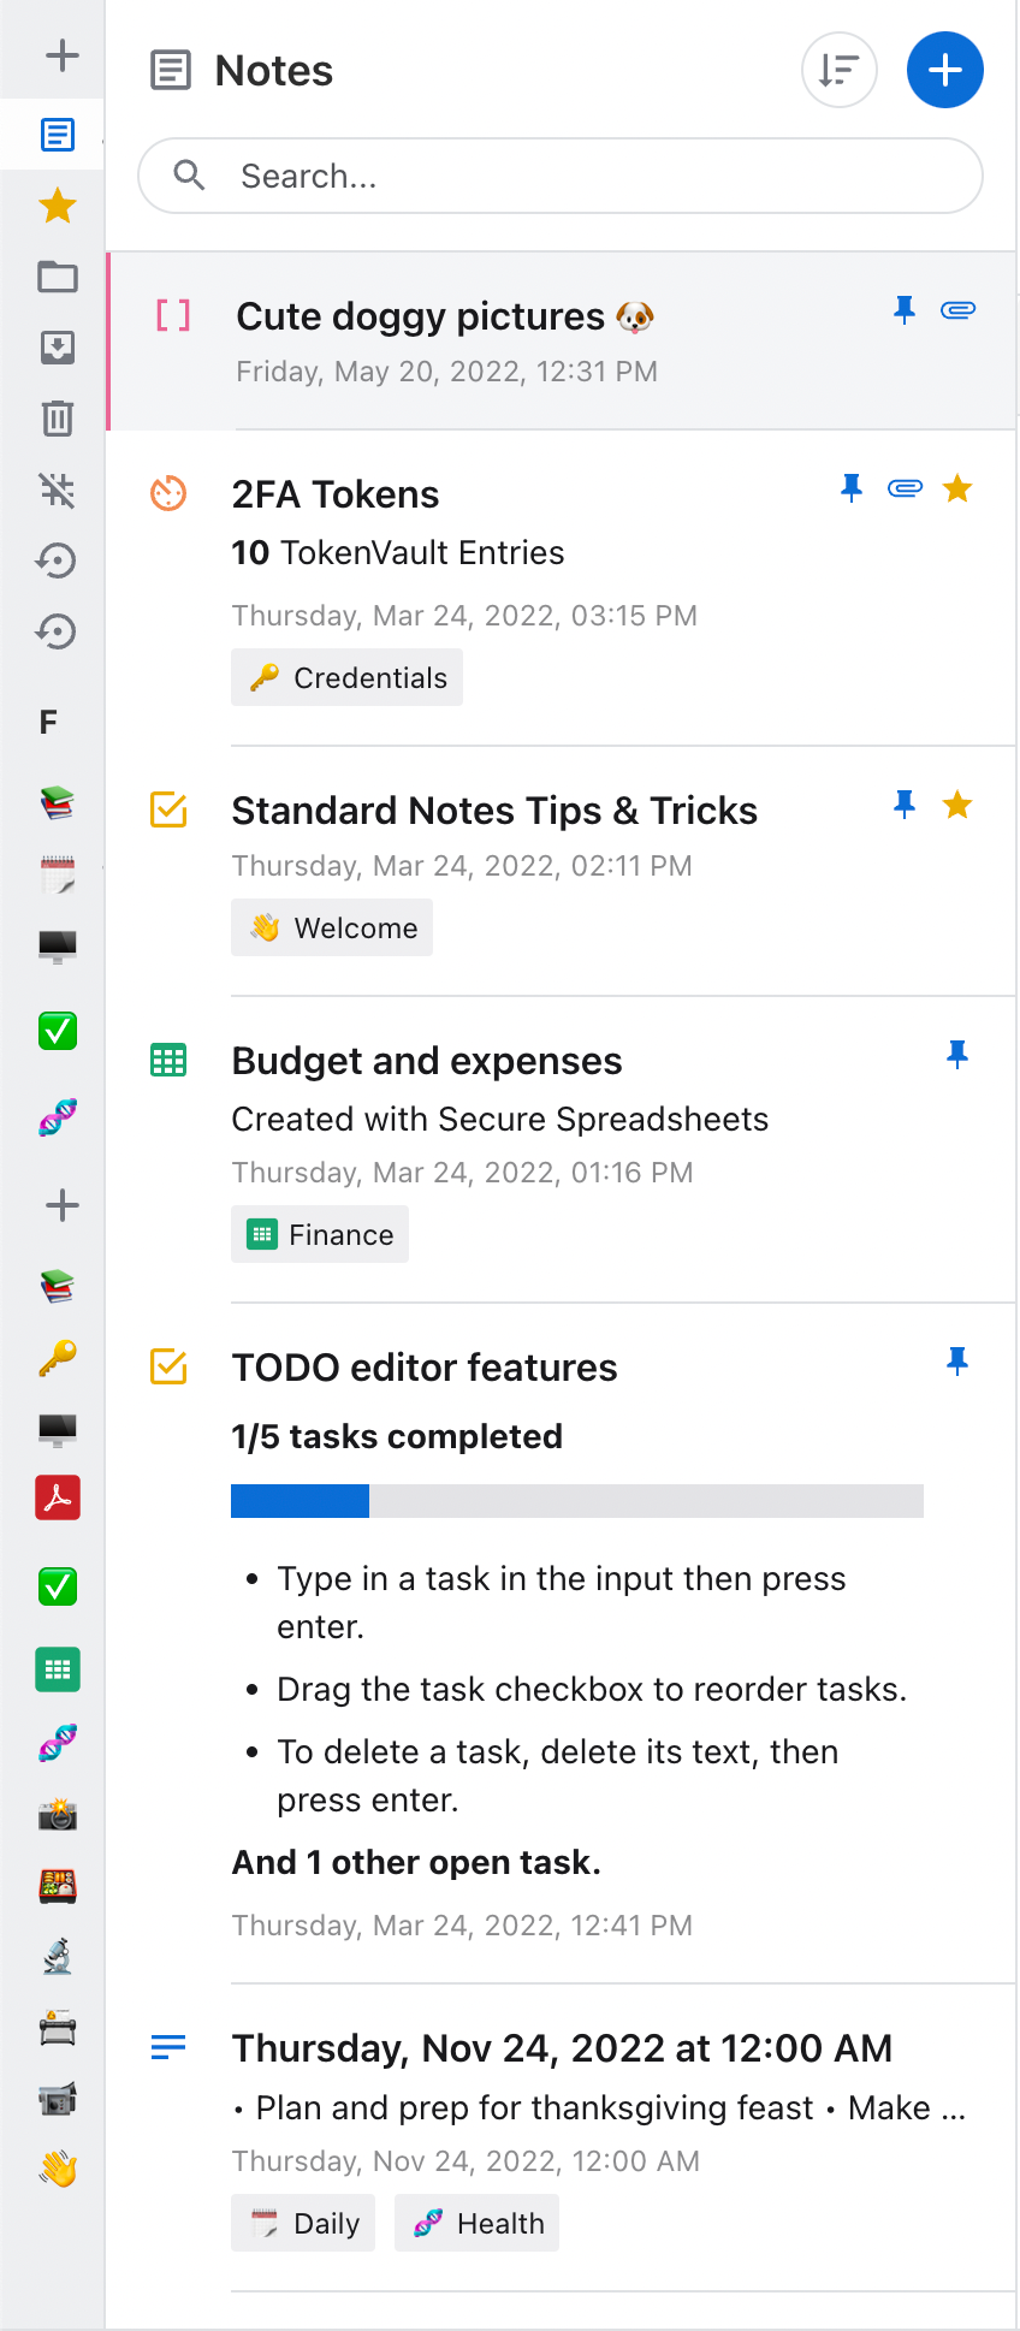Unstar the 2FA Tokens note
The height and width of the screenshot is (2331, 1020).
pos(957,489)
